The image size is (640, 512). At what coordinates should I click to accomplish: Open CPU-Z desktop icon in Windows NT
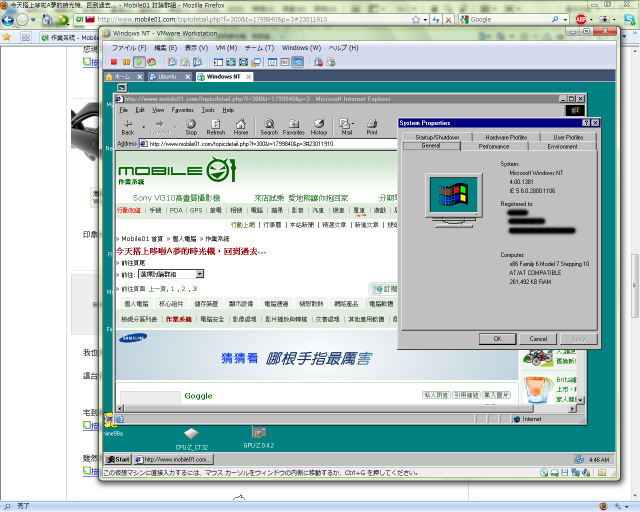click(x=191, y=439)
